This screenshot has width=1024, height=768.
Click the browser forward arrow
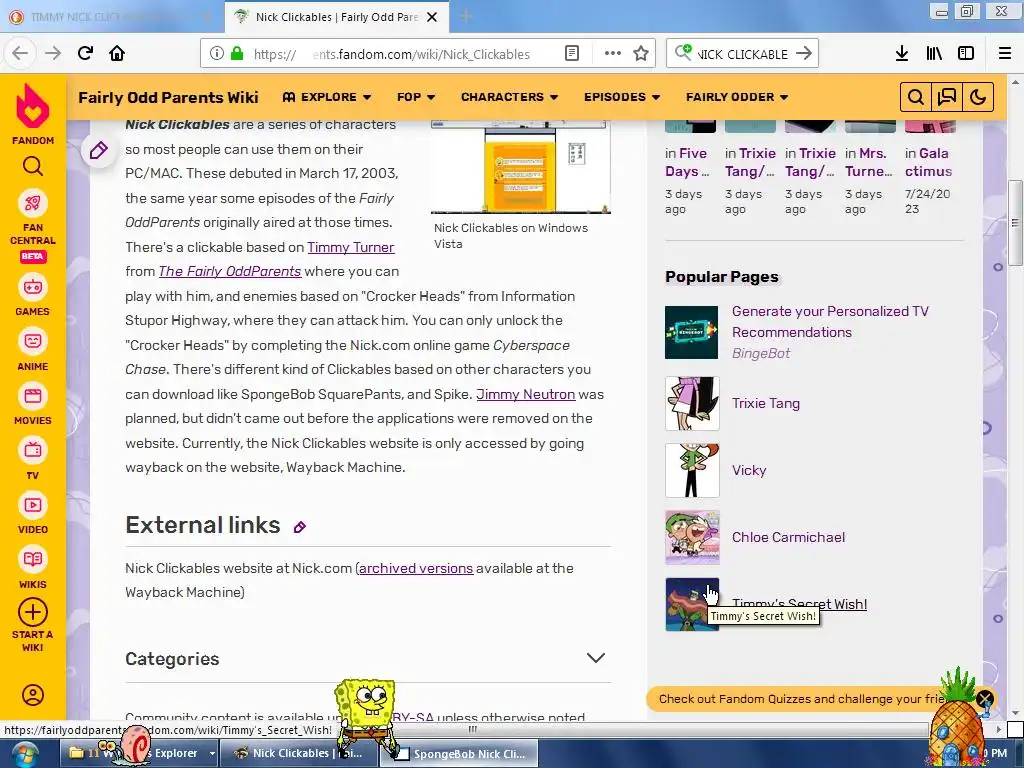(53, 53)
